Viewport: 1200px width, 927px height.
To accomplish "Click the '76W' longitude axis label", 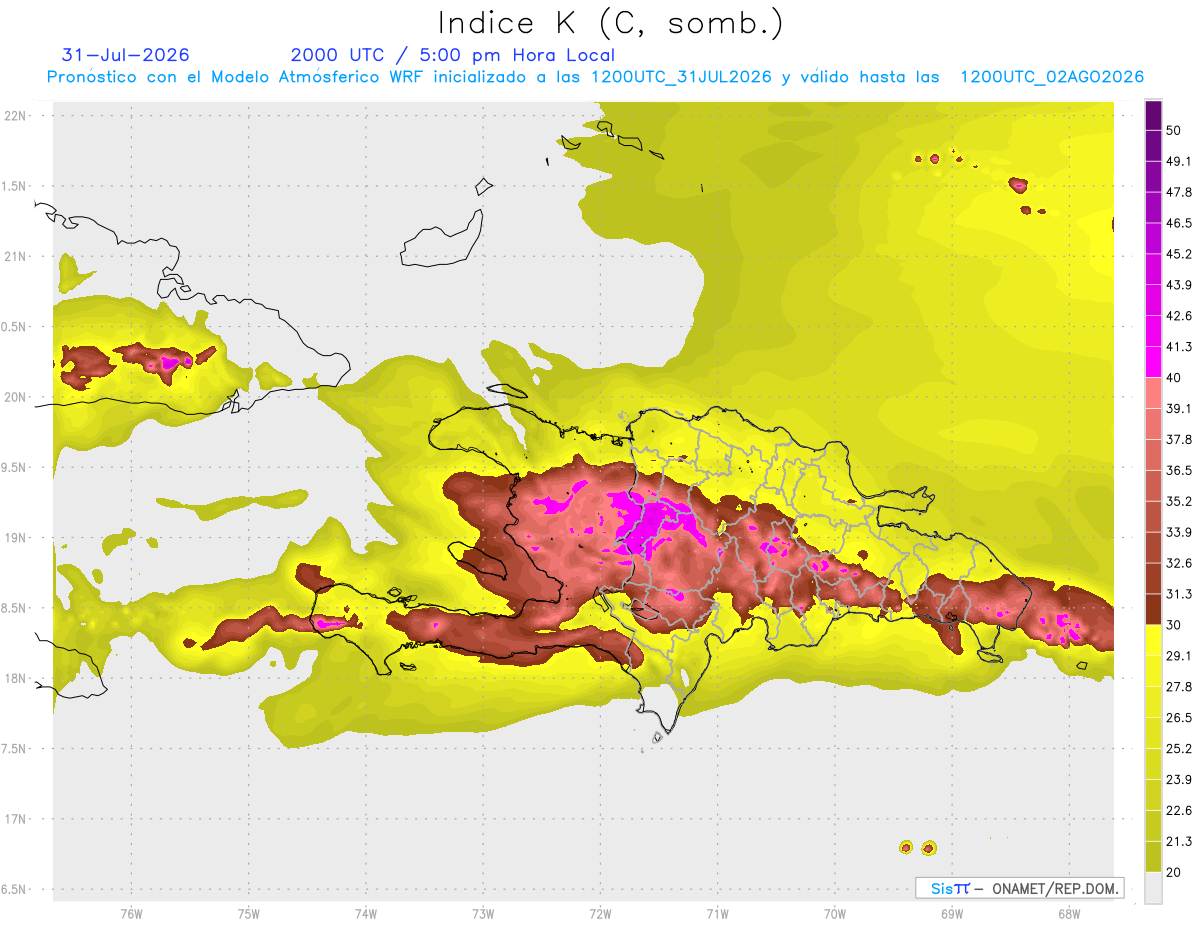I will pyautogui.click(x=131, y=914).
